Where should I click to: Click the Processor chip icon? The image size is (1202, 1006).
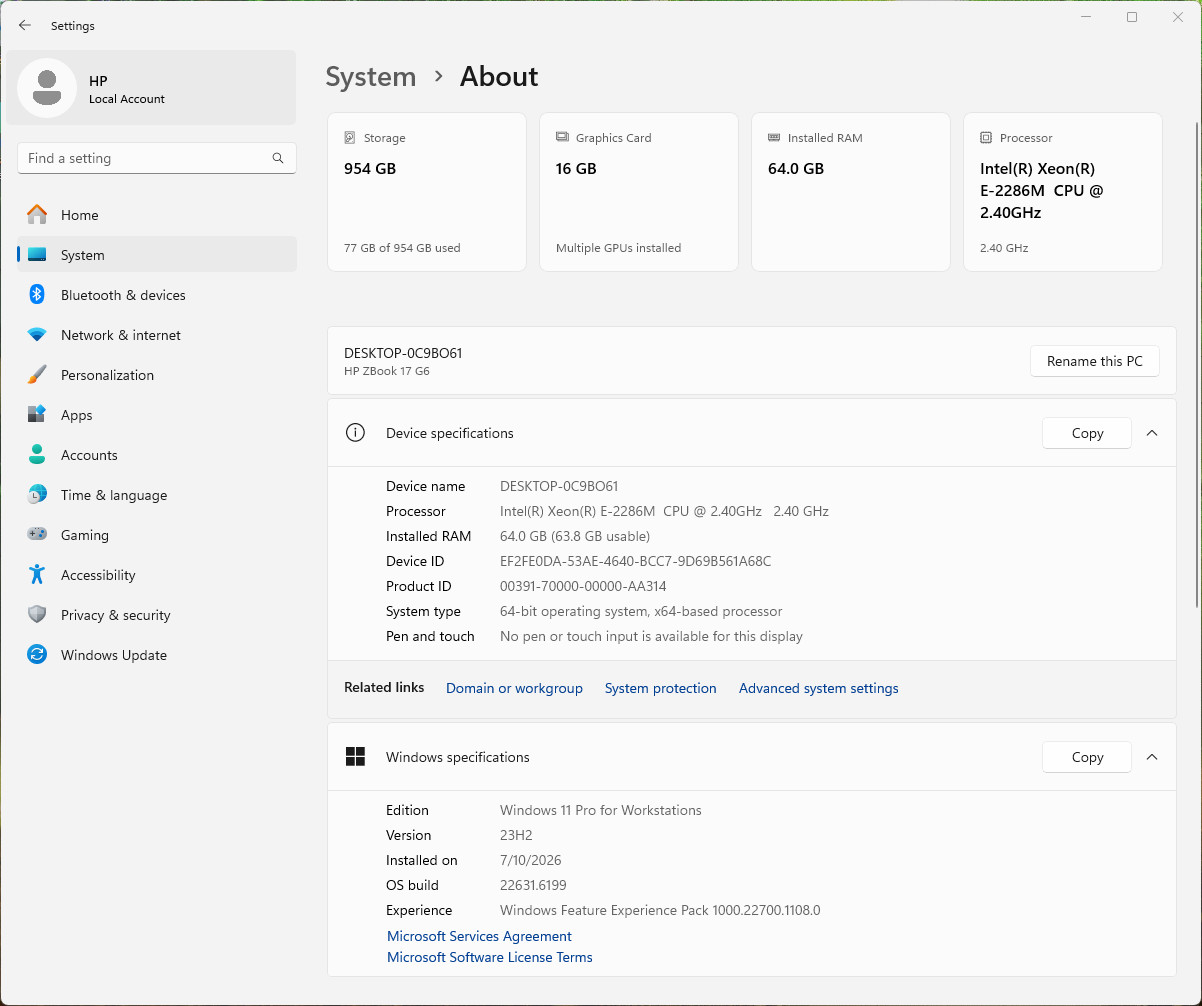coord(986,138)
